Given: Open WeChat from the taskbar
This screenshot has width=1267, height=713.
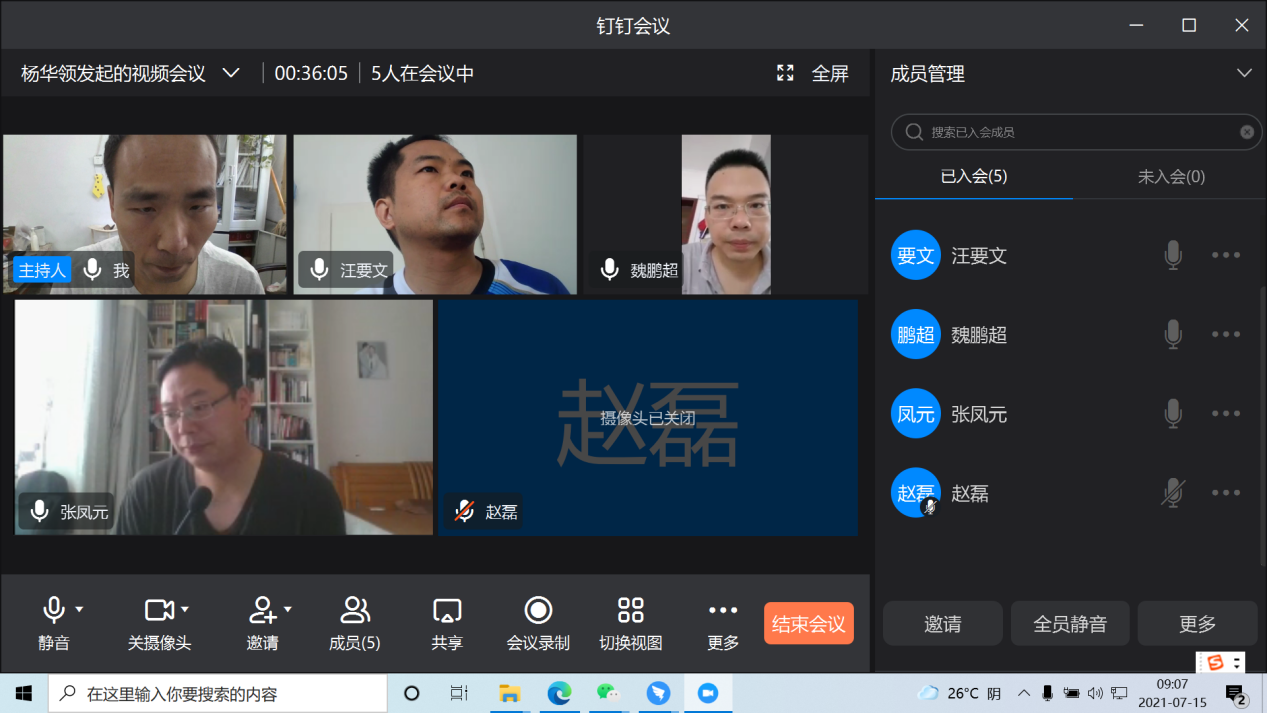Looking at the screenshot, I should tap(608, 693).
